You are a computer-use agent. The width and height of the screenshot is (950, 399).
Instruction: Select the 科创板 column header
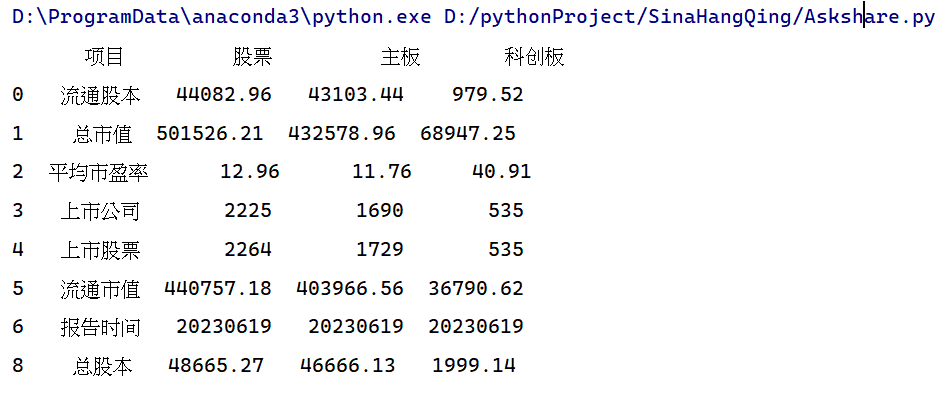click(x=534, y=56)
